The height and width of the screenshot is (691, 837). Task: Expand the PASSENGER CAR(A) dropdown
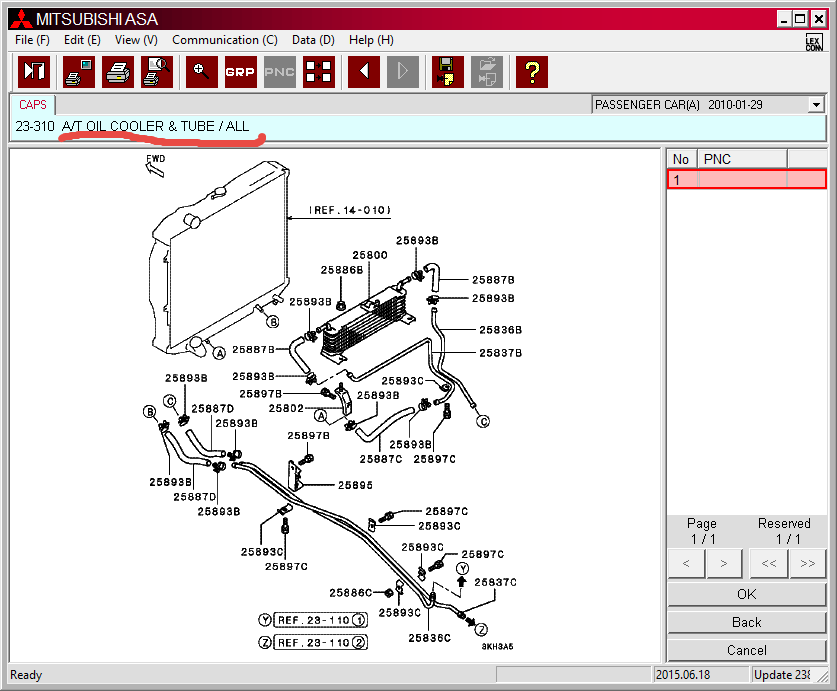(816, 104)
